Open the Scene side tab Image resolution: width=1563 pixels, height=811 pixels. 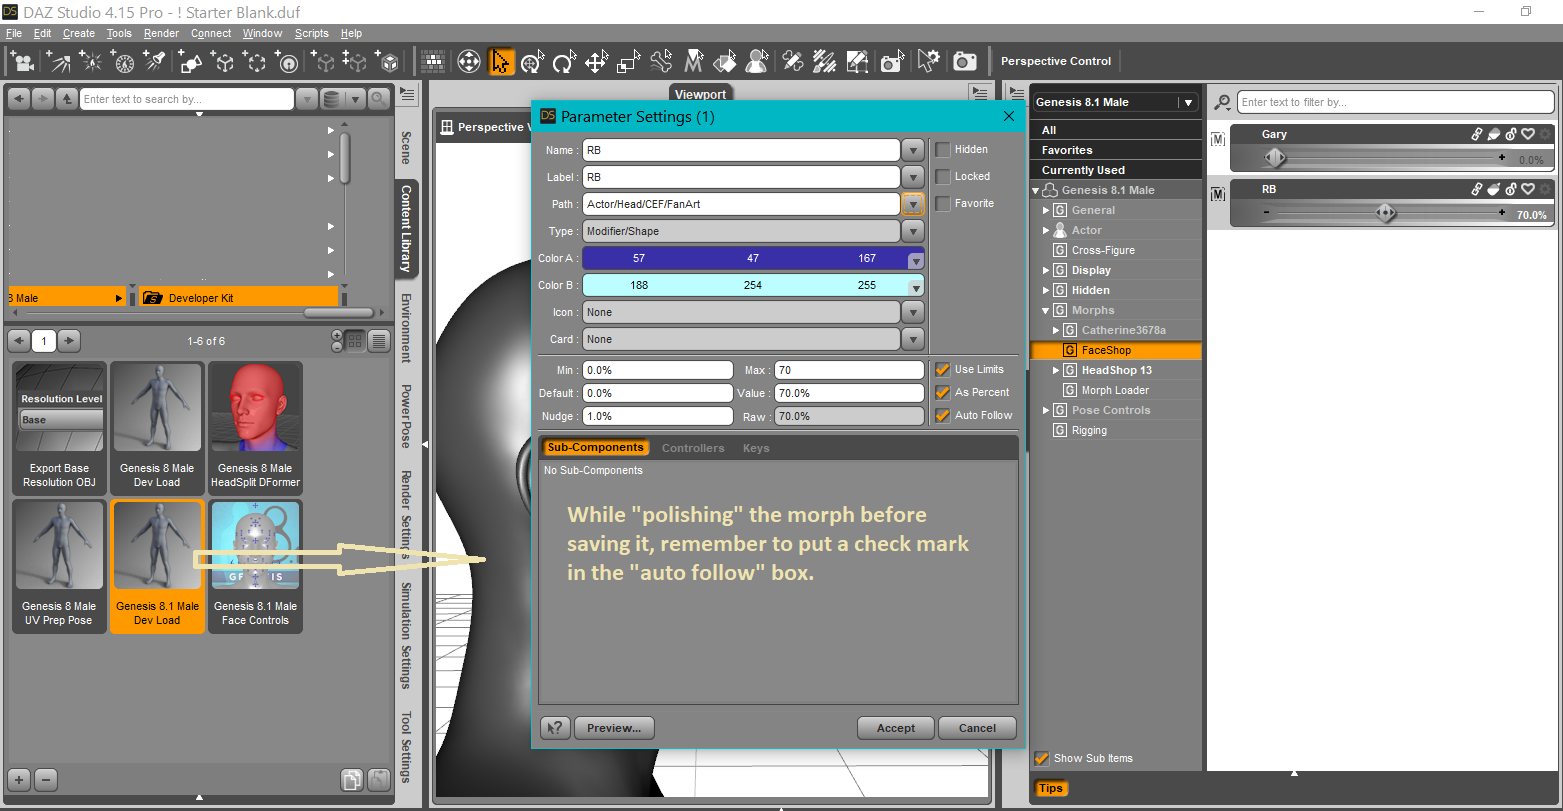point(406,147)
